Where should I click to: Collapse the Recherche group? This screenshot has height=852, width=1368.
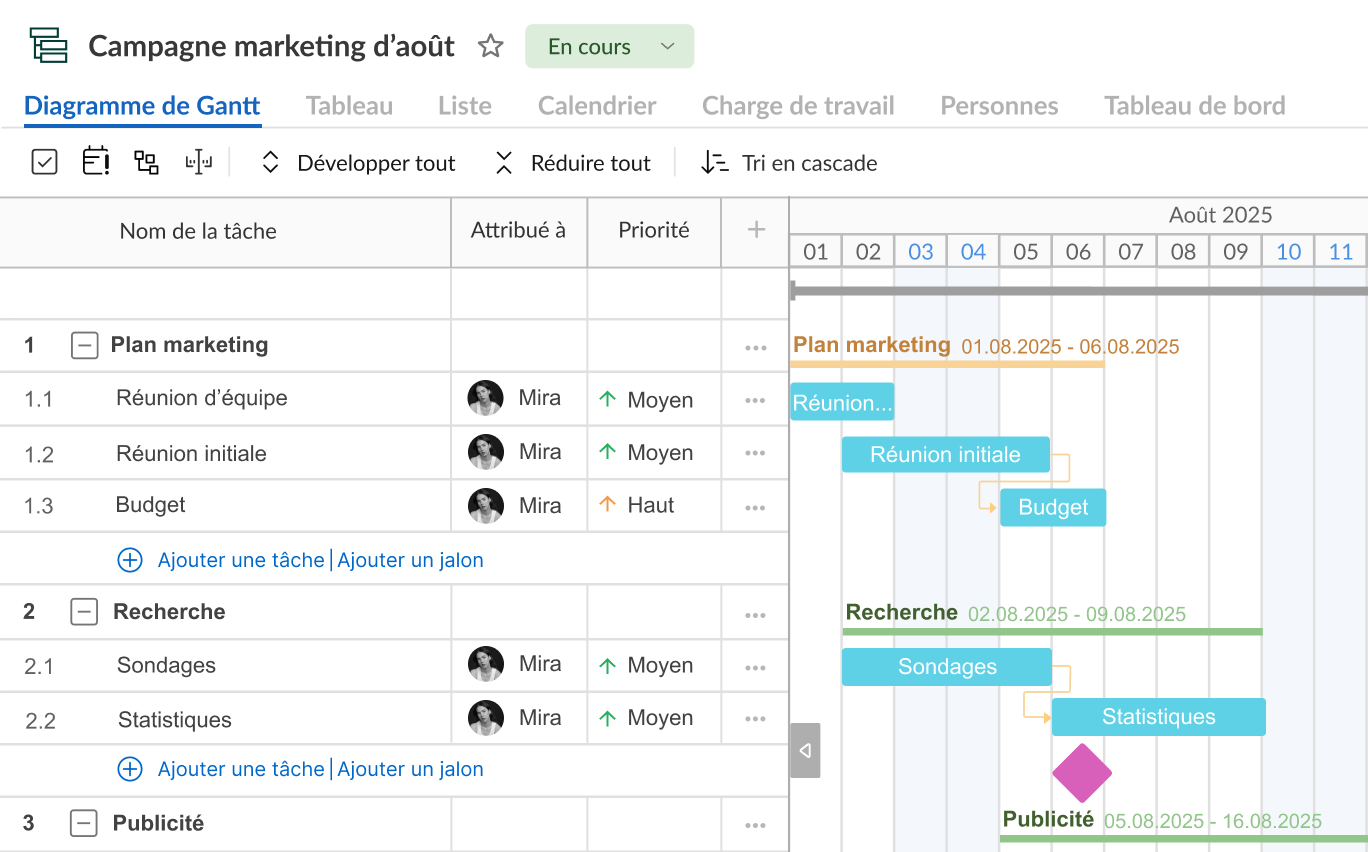coord(84,611)
